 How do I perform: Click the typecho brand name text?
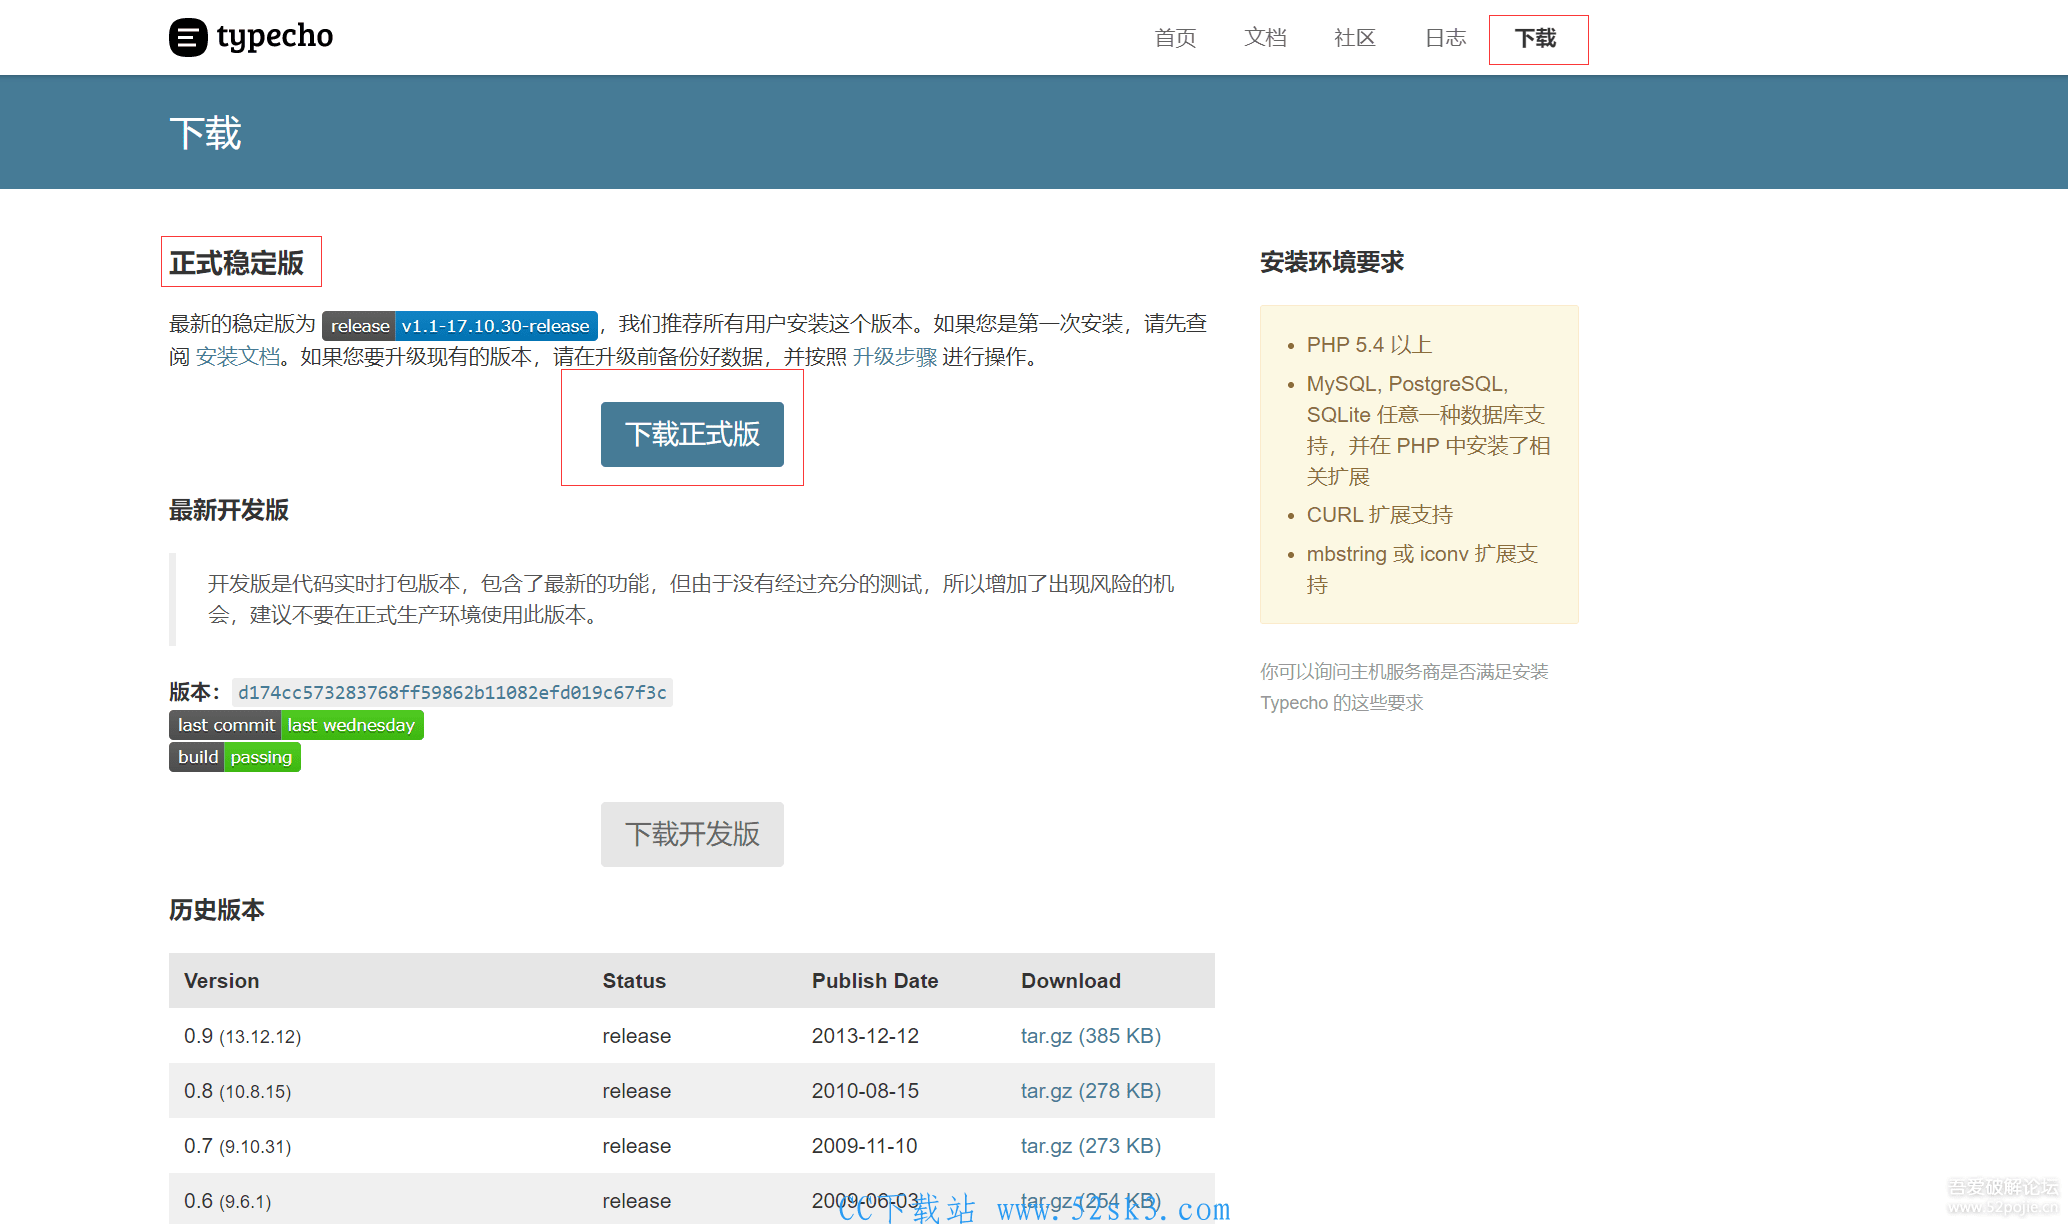click(275, 36)
